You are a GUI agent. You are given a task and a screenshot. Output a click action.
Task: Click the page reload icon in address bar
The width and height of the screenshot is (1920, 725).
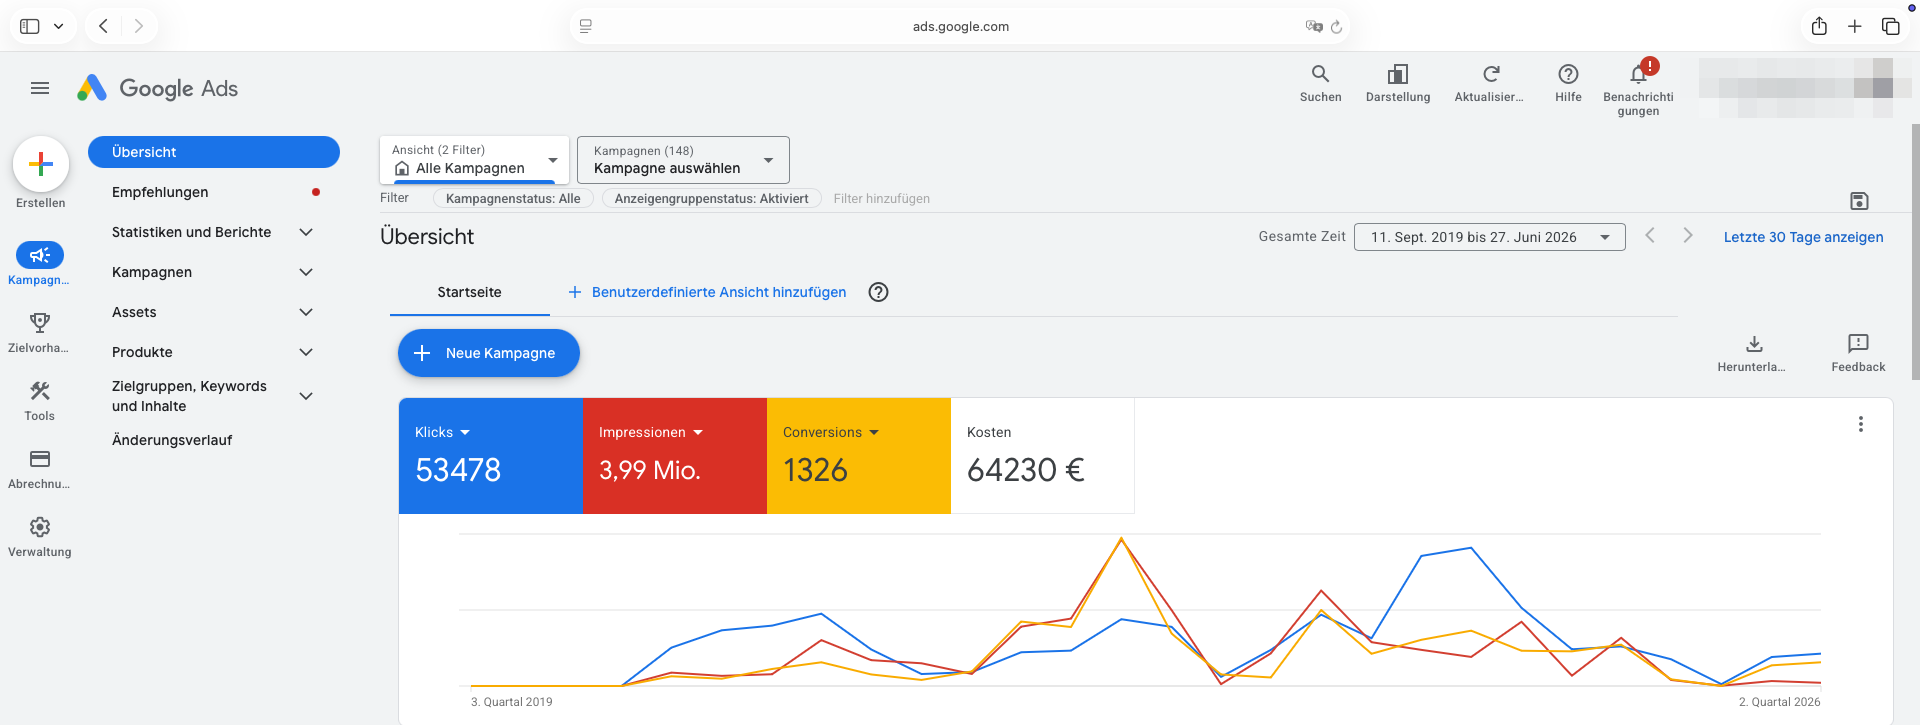tap(1336, 27)
